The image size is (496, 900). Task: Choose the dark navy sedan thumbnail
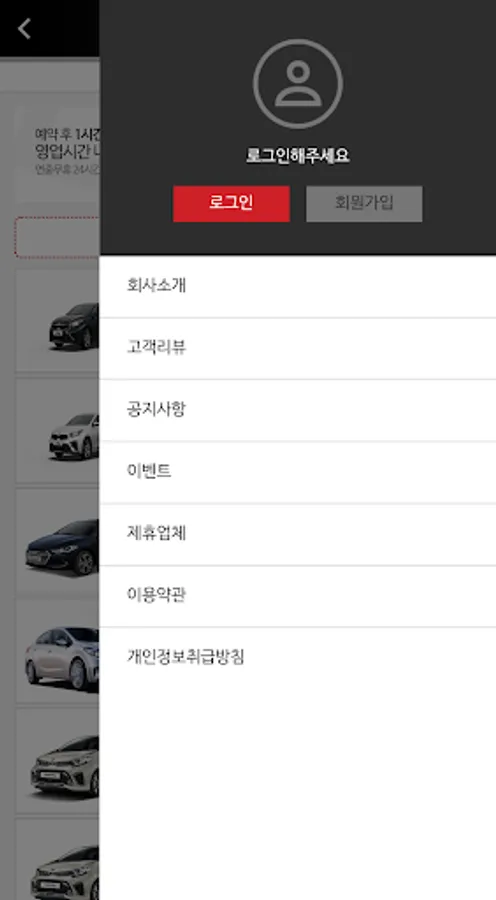(x=62, y=546)
